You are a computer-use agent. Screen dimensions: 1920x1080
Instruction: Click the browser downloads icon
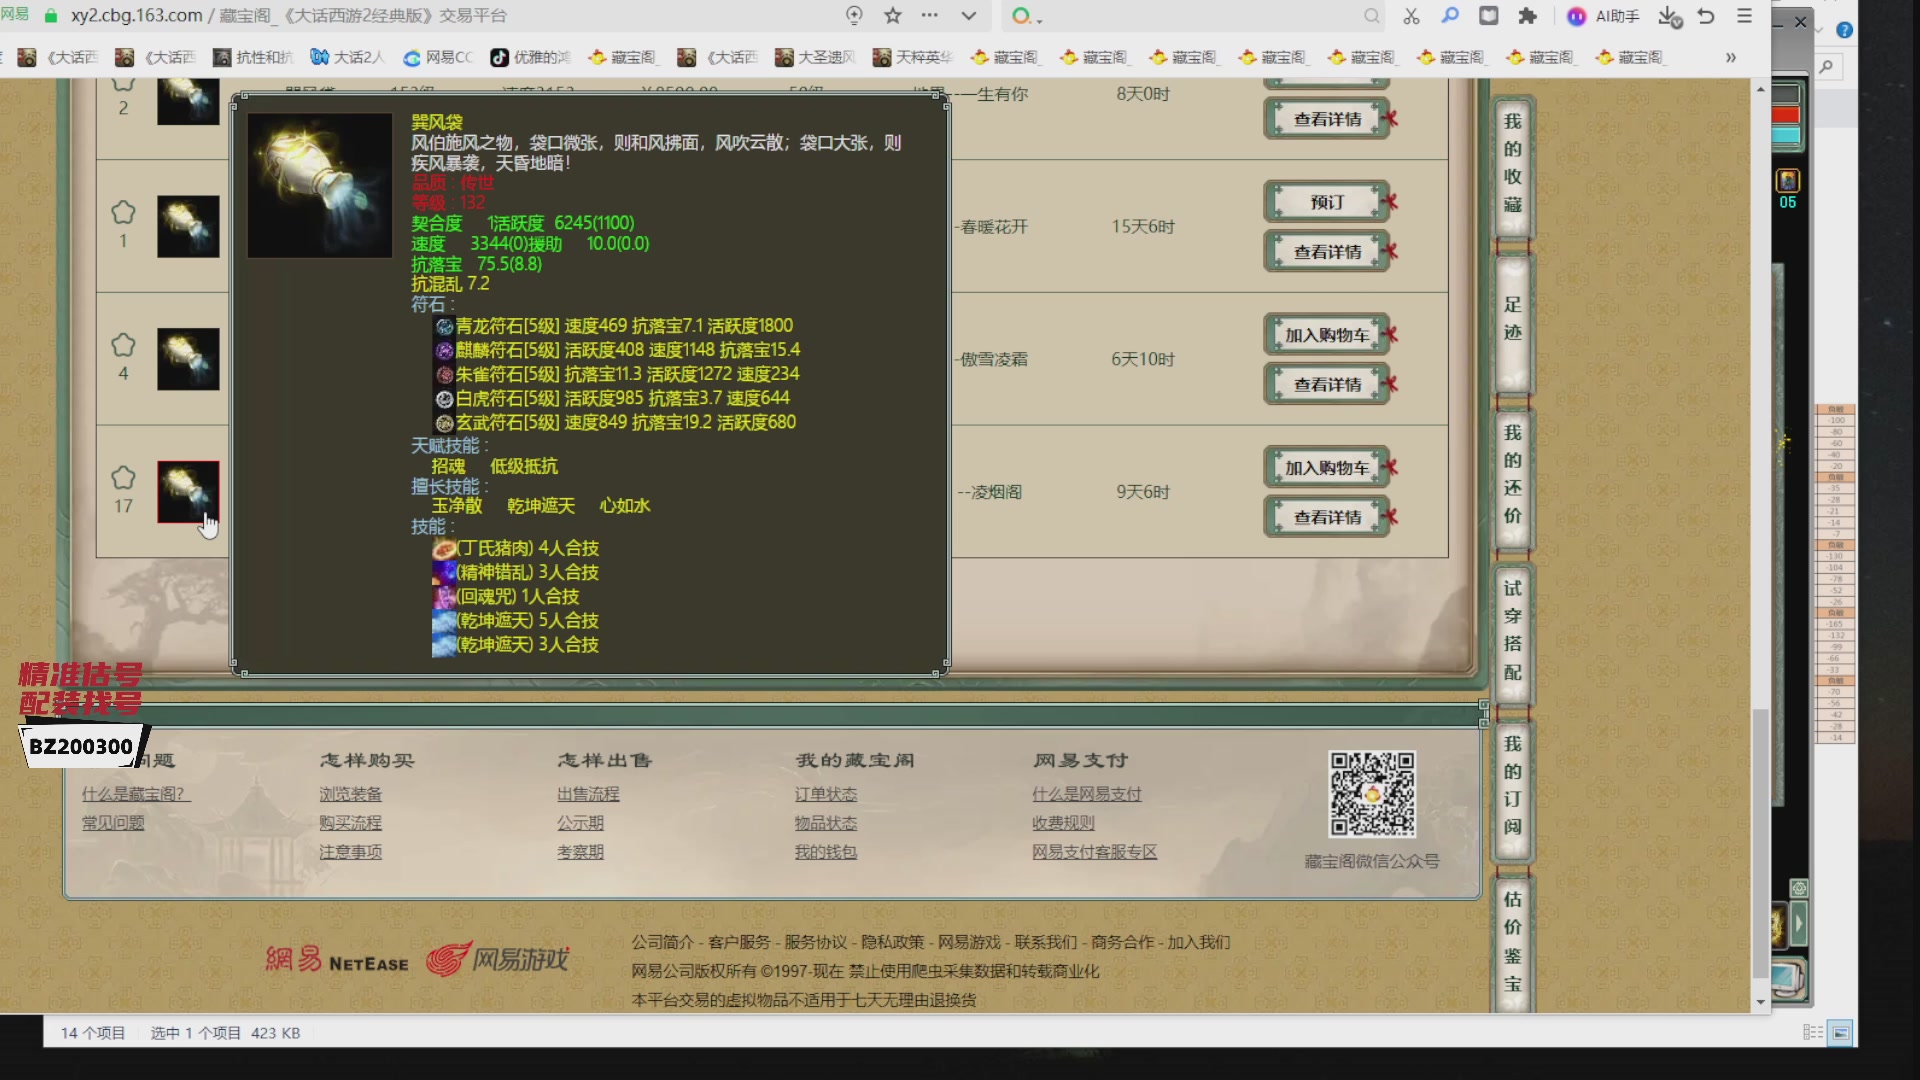1669,16
